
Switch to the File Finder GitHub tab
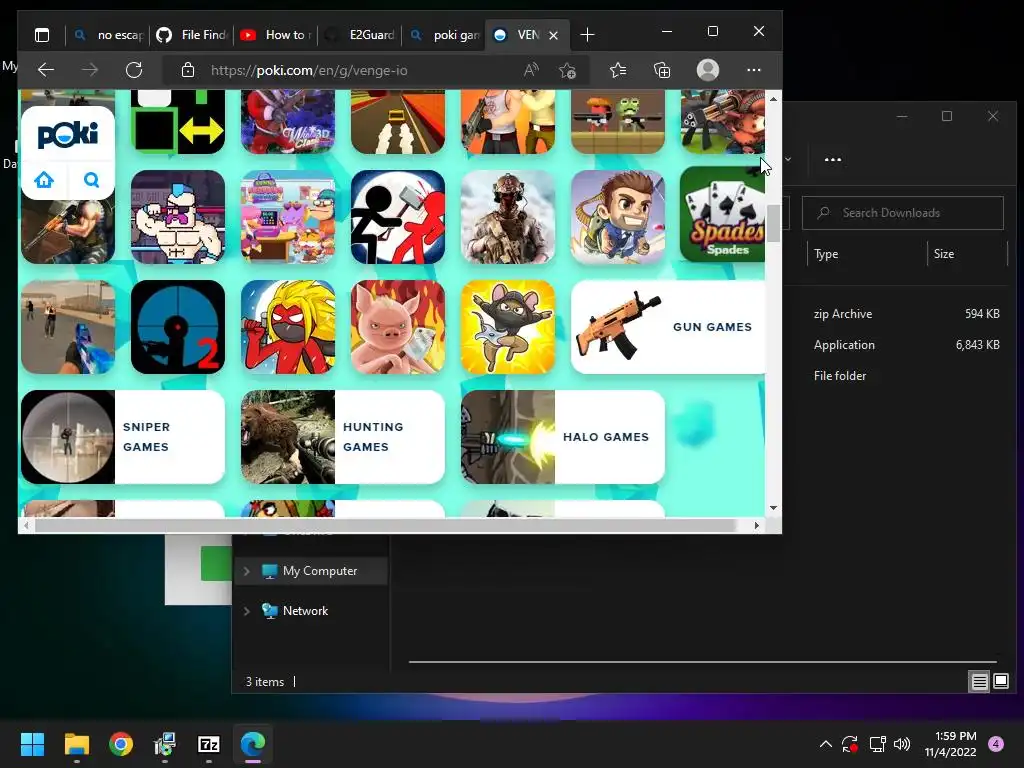click(191, 35)
